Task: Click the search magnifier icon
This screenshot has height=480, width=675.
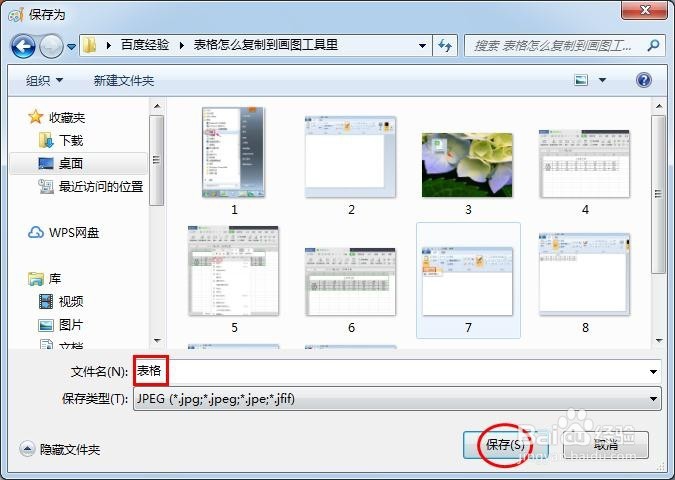Action: 653,45
